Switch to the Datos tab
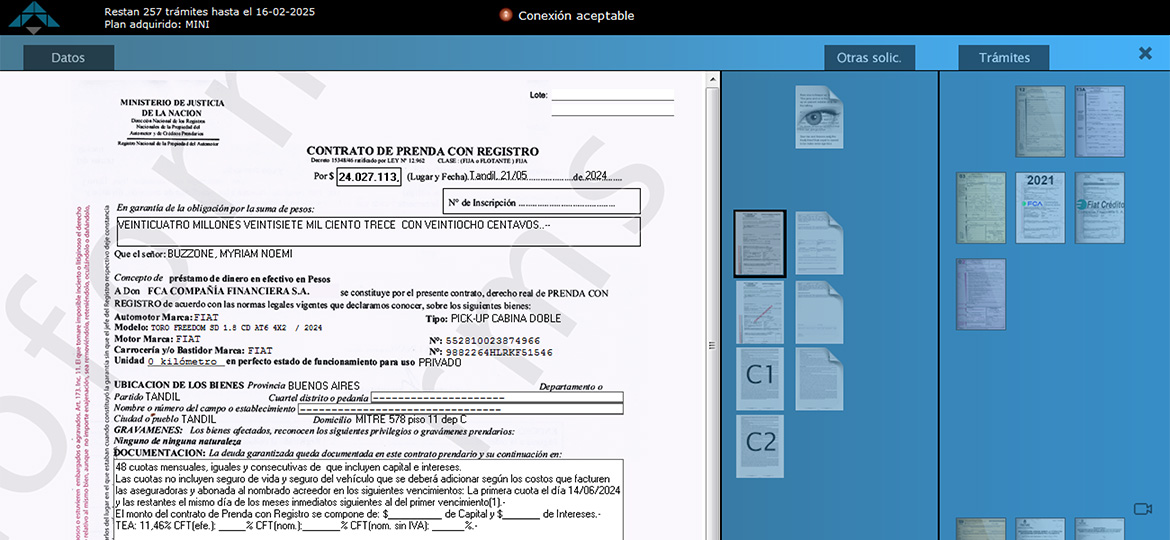1170x540 pixels. (x=68, y=58)
